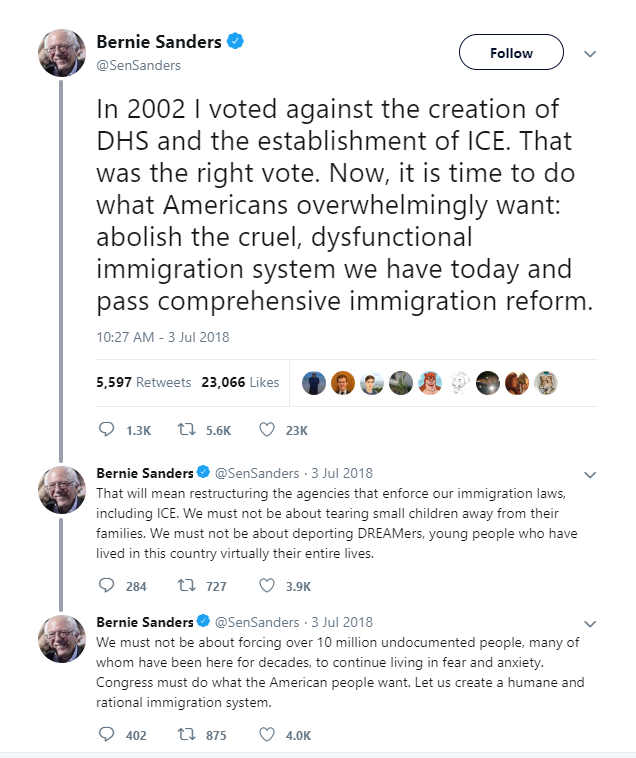636x758 pixels.
Task: View the 23,066 Likes list
Action: [x=240, y=382]
